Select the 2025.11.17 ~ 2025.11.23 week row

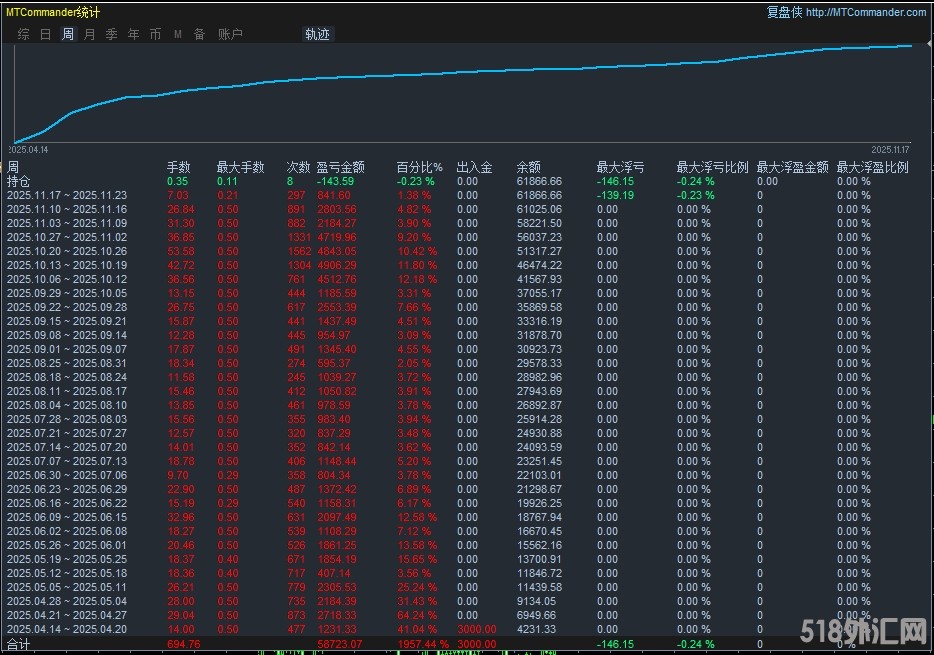[67, 195]
